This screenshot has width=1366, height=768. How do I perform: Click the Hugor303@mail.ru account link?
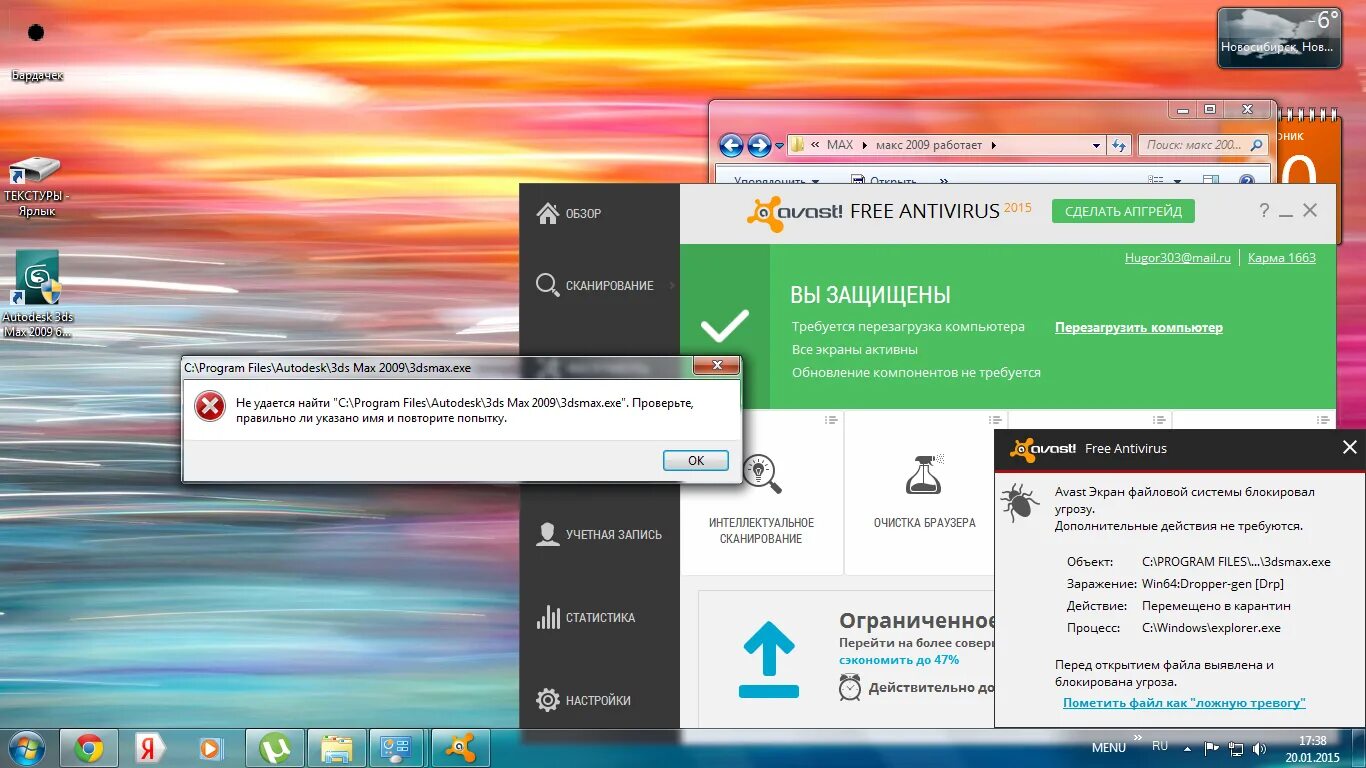pos(1178,258)
